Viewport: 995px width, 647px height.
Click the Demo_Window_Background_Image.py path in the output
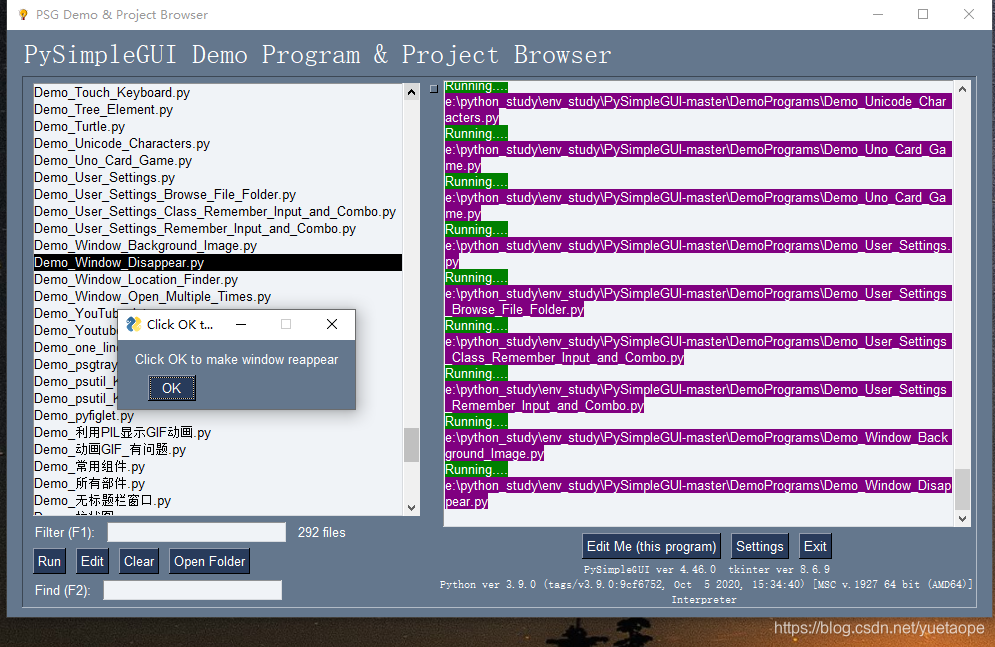pyautogui.click(x=697, y=445)
